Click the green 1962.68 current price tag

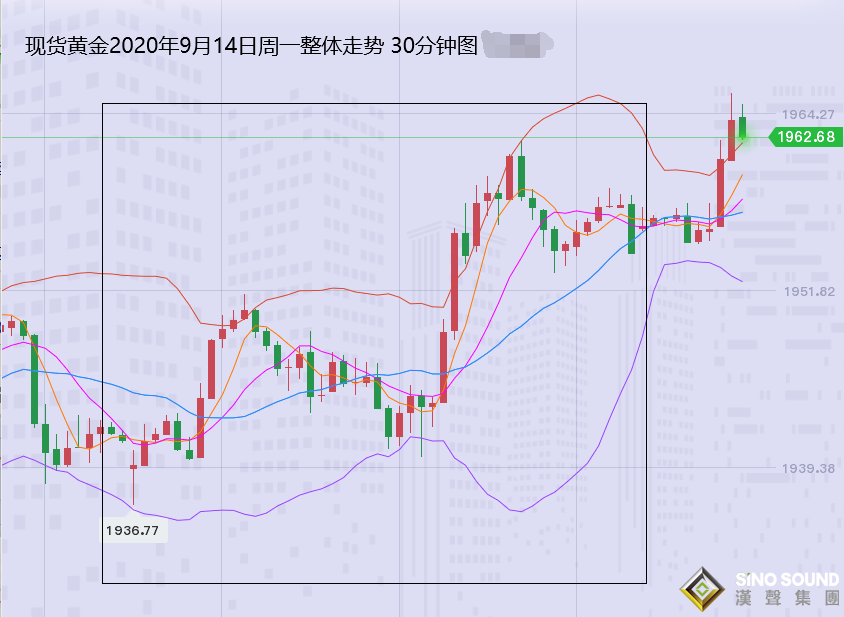(804, 137)
